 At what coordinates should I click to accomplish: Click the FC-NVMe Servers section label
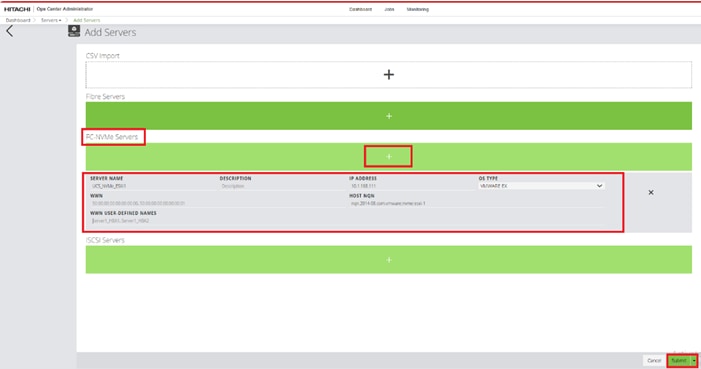tap(112, 137)
